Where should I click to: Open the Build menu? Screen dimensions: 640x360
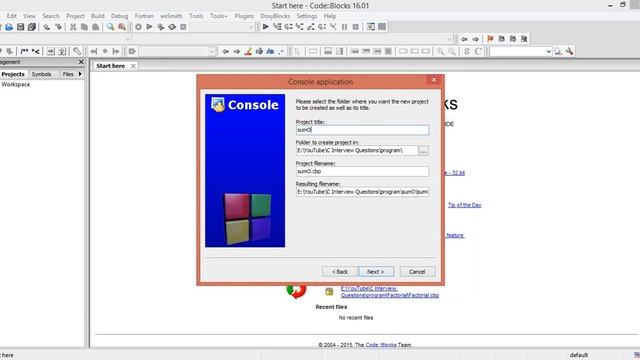tap(98, 16)
